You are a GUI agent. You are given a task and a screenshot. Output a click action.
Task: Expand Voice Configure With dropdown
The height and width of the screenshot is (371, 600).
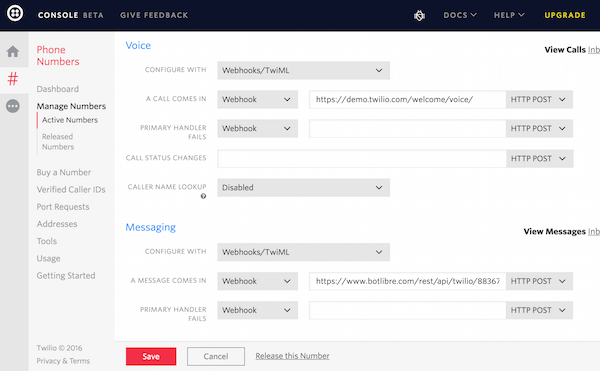coord(303,70)
